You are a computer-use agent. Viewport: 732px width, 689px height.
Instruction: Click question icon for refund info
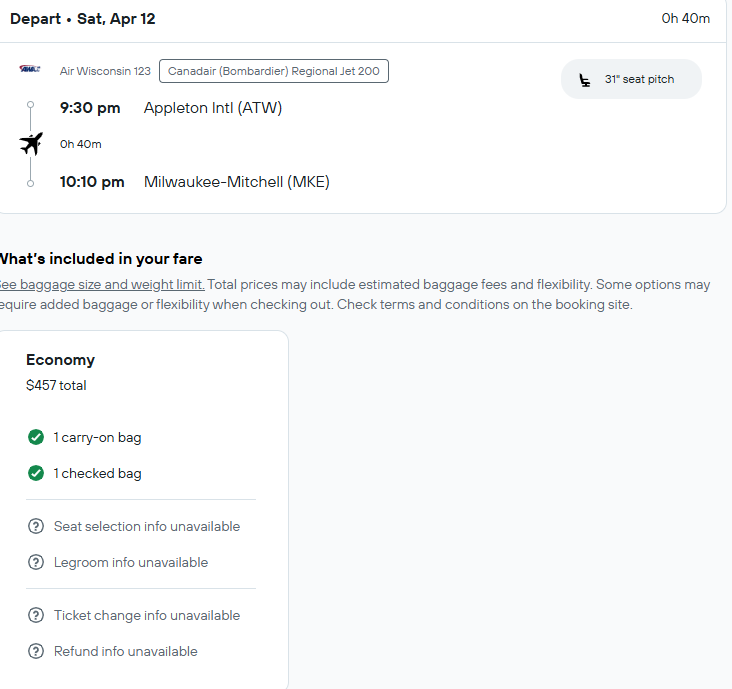[x=36, y=651]
